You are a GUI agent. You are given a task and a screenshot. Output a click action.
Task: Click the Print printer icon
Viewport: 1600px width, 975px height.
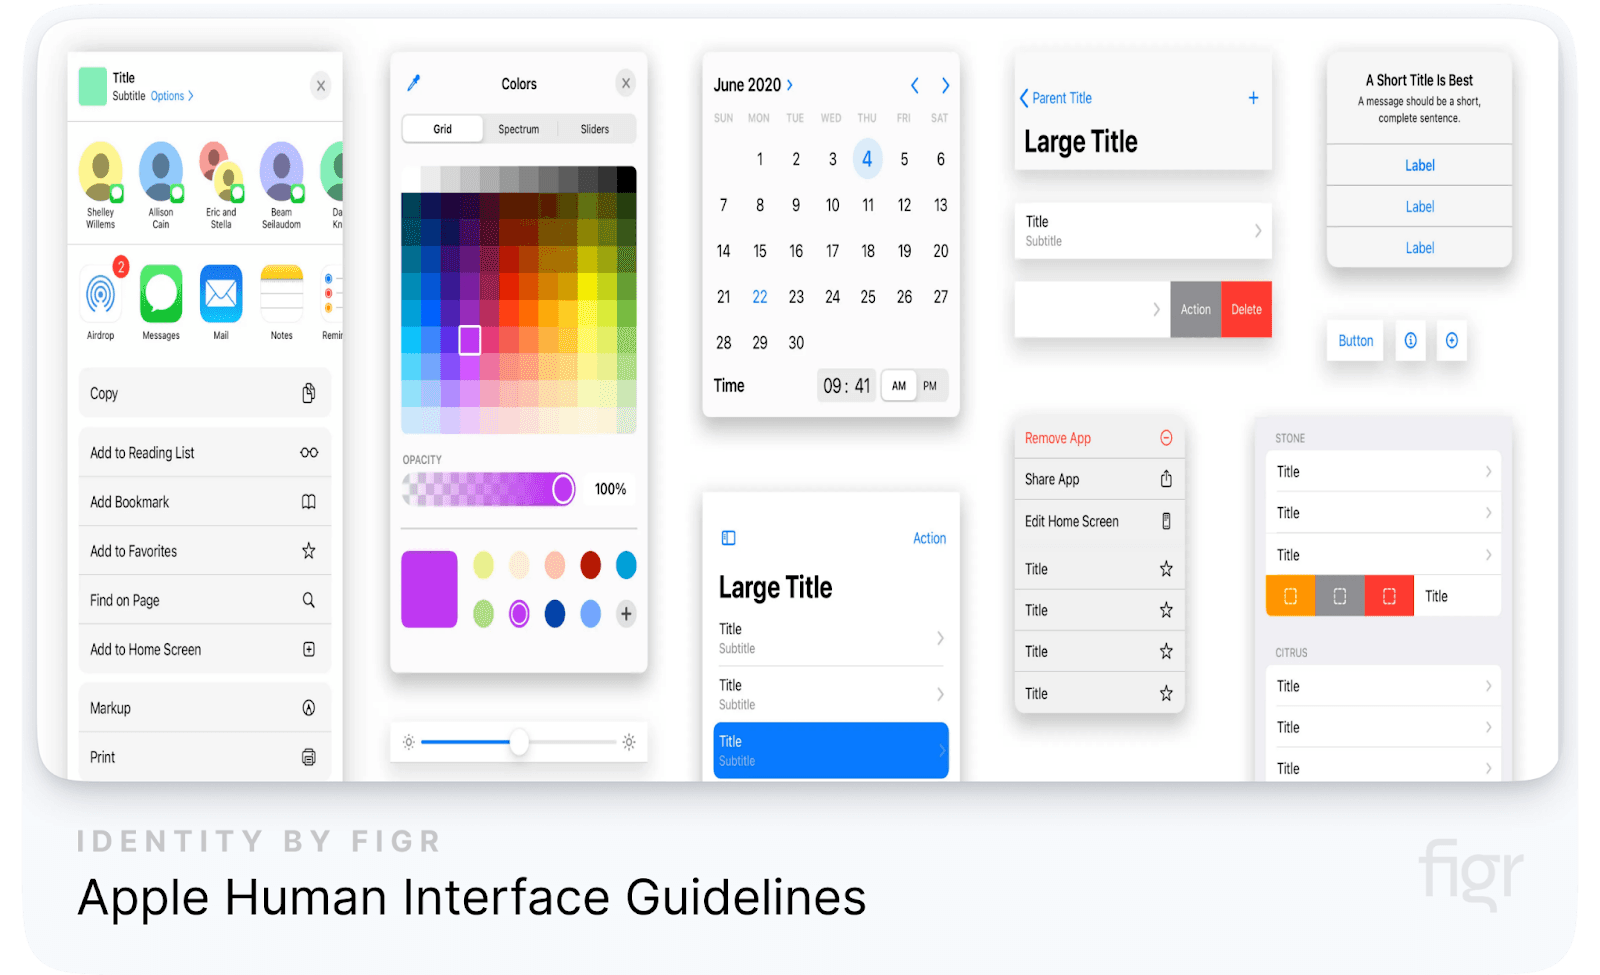[x=309, y=757]
